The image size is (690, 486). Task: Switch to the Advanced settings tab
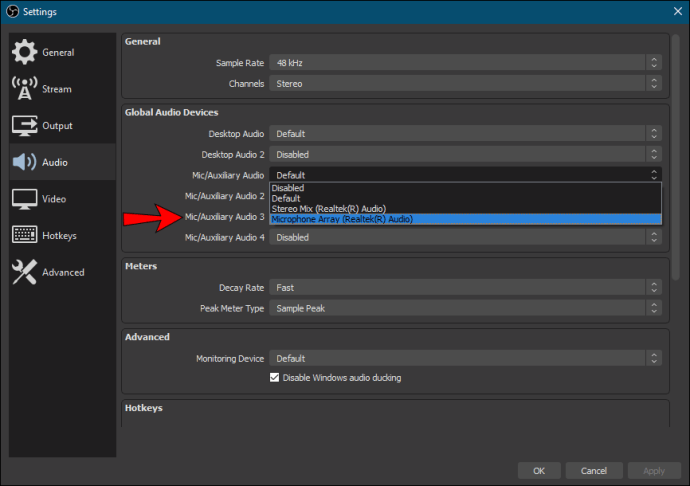pyautogui.click(x=62, y=272)
